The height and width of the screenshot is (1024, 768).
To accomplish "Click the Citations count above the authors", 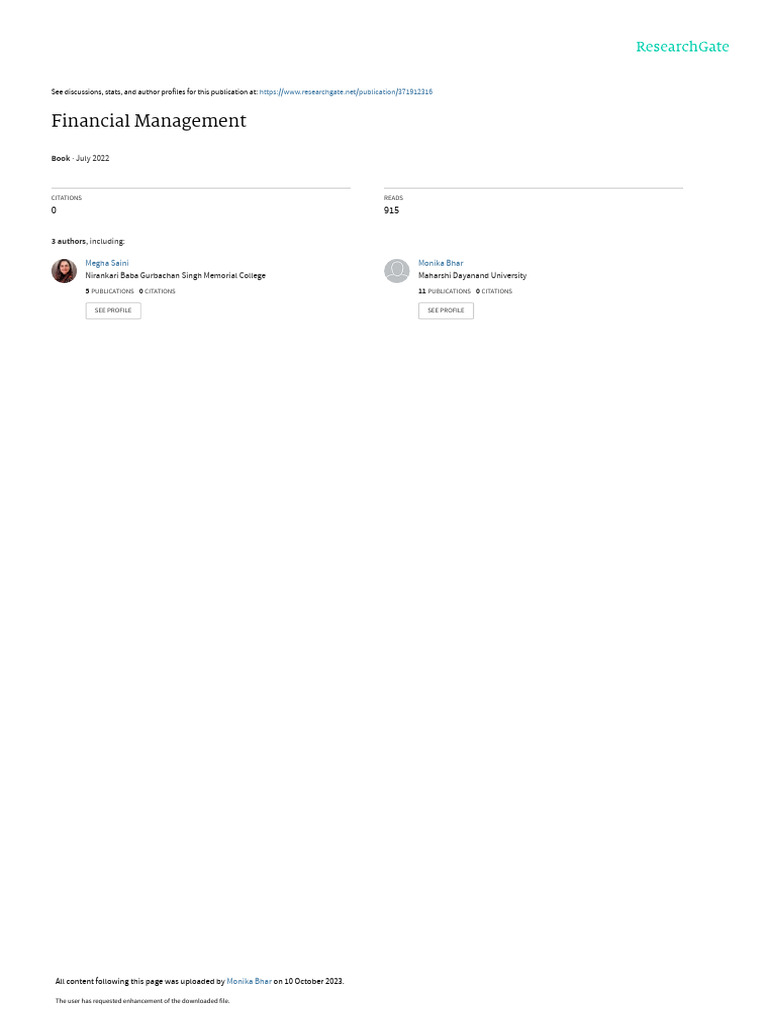I will [54, 210].
